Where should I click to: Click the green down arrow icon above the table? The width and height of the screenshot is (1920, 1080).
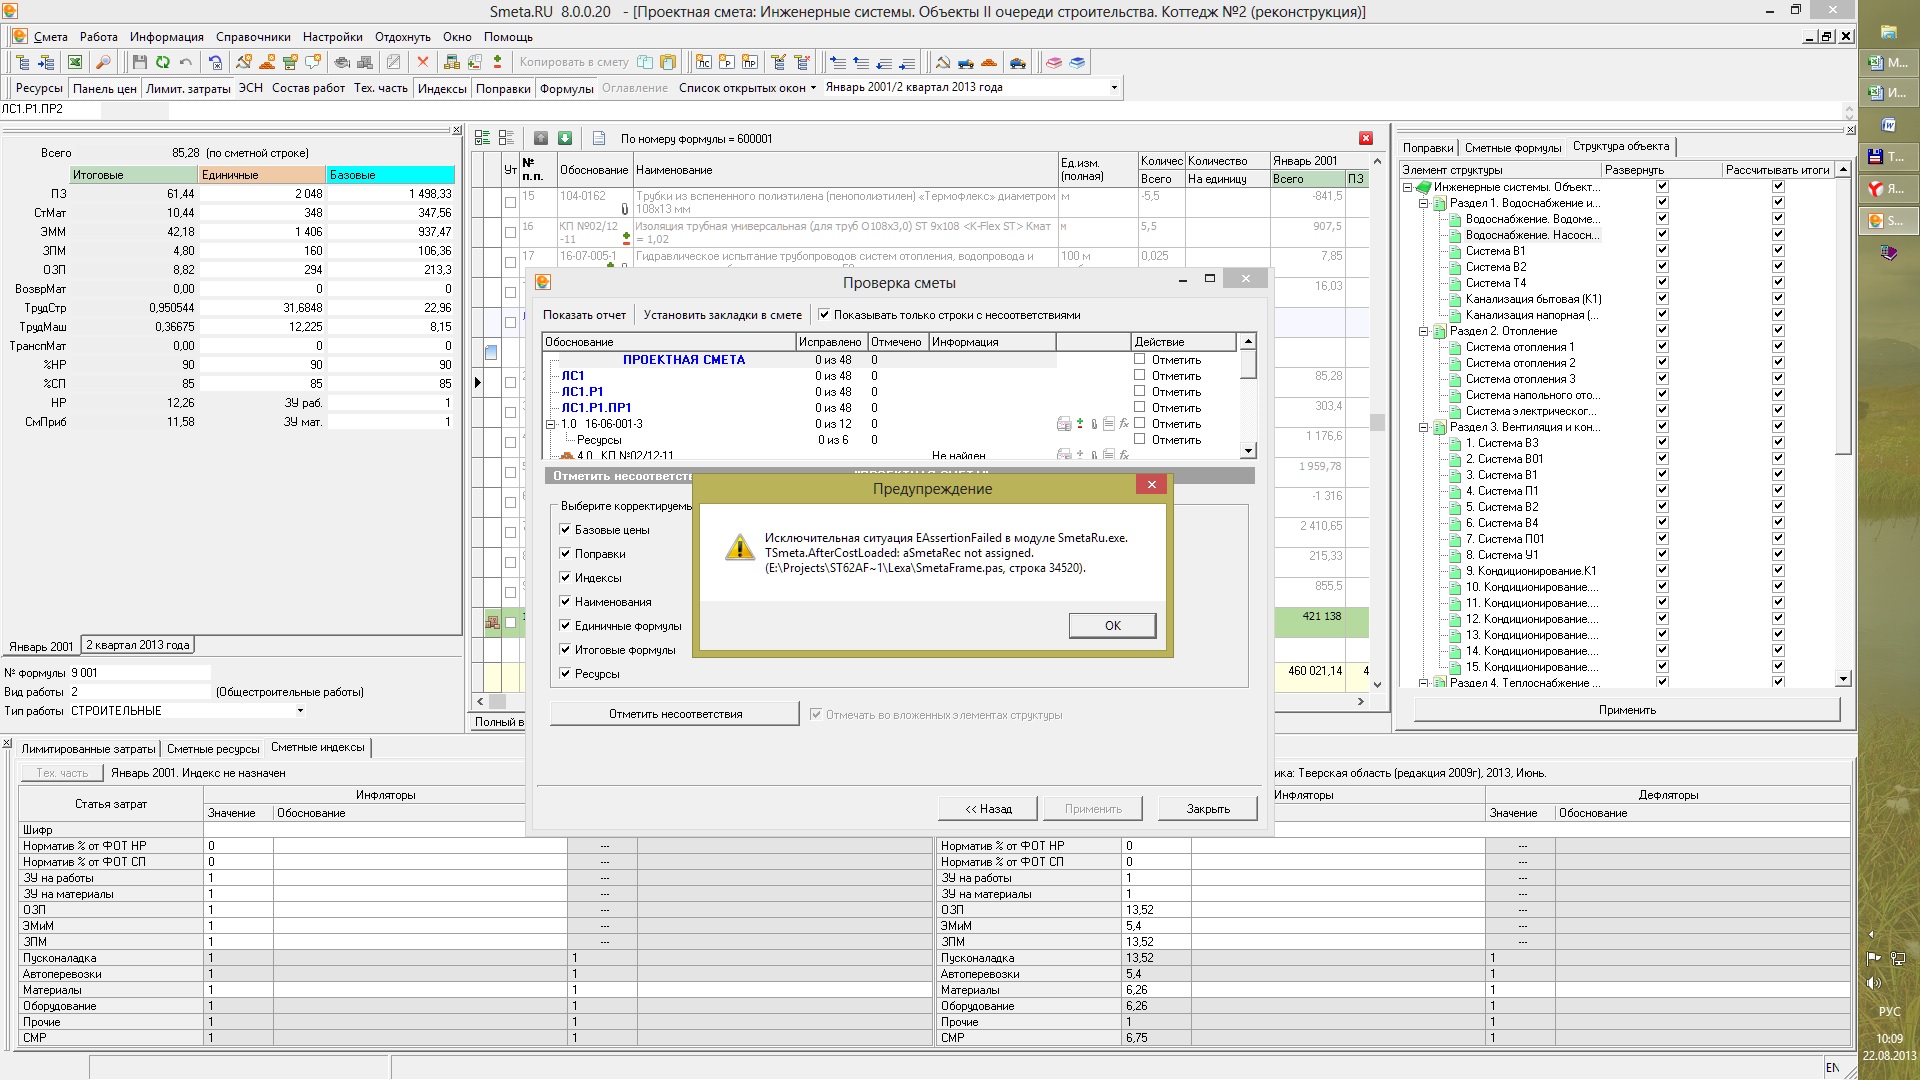click(565, 138)
